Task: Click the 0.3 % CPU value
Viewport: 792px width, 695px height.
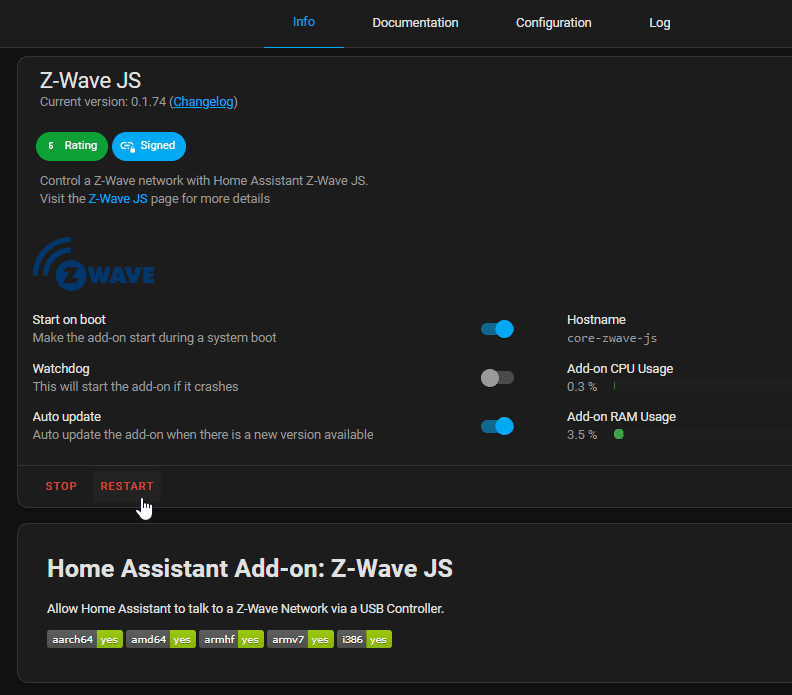Action: point(582,386)
